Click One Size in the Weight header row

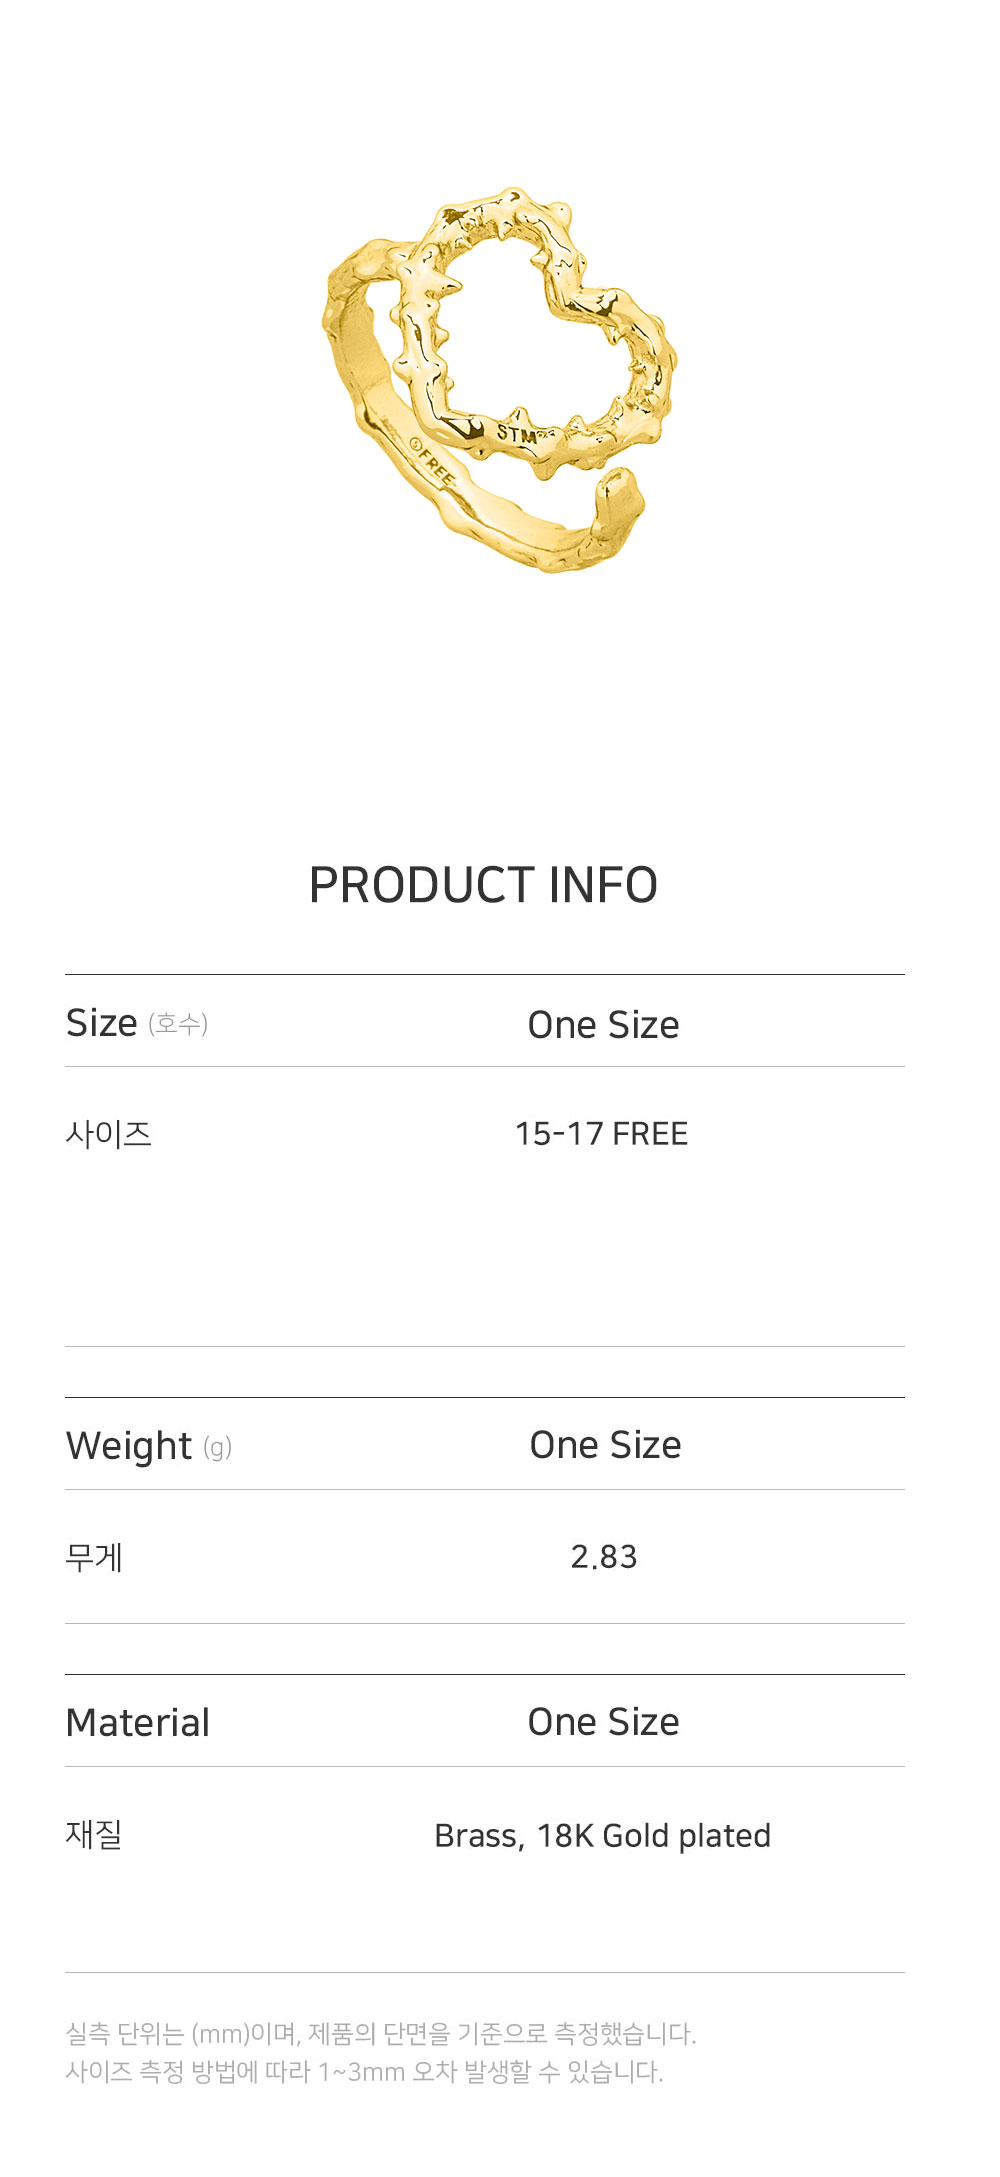coord(605,1445)
